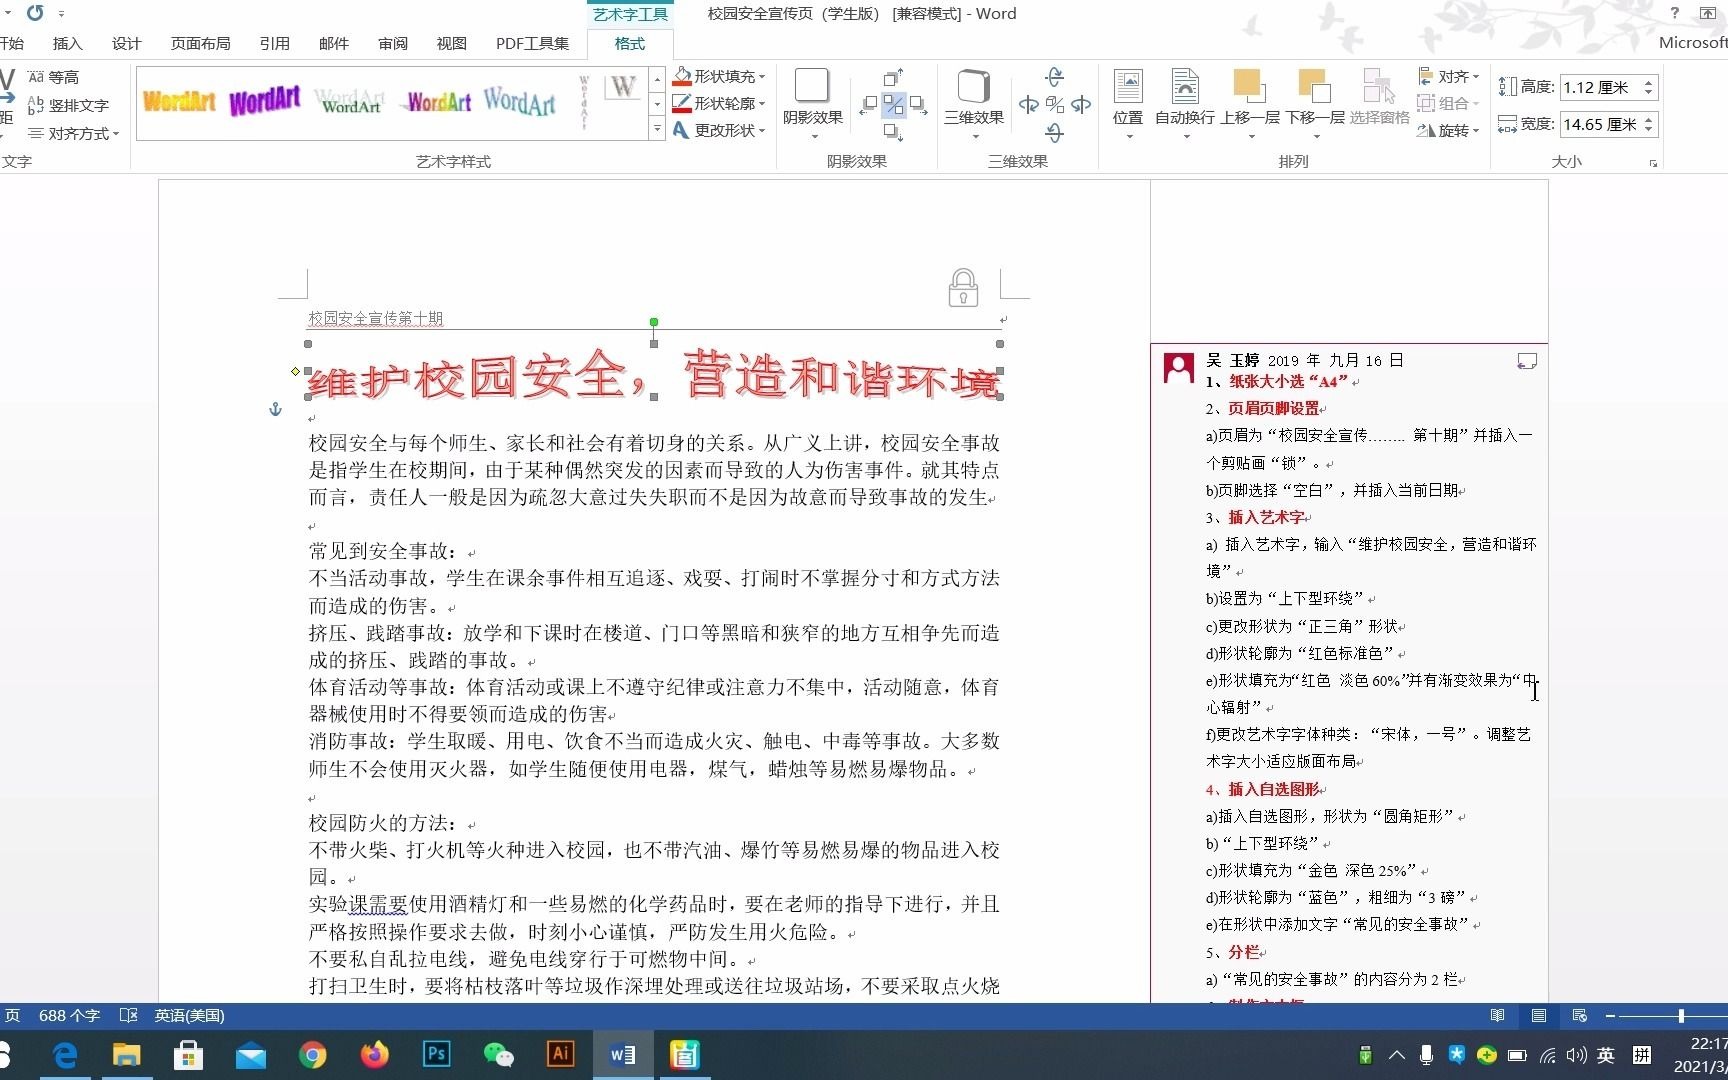Click 上移一层 bring forward button
This screenshot has height=1080, width=1728.
pyautogui.click(x=1250, y=104)
